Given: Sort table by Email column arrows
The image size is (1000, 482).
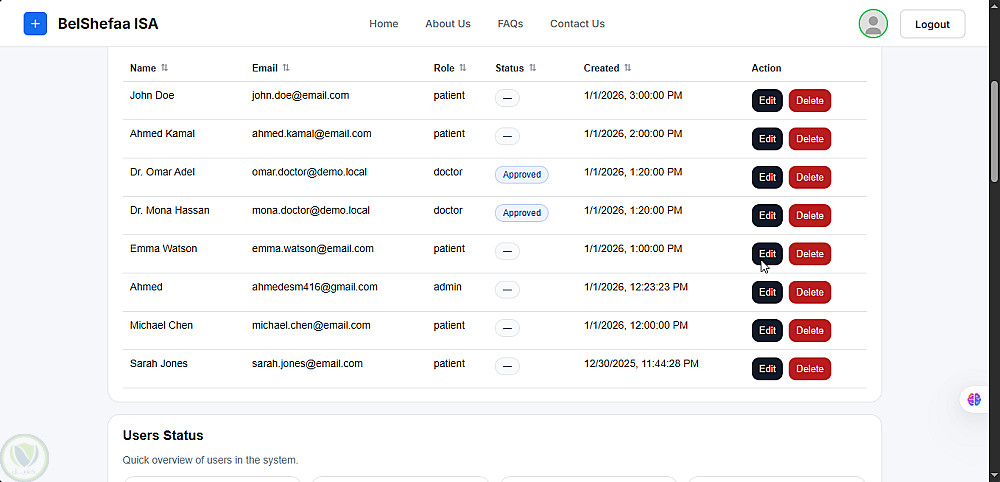Looking at the screenshot, I should [286, 68].
